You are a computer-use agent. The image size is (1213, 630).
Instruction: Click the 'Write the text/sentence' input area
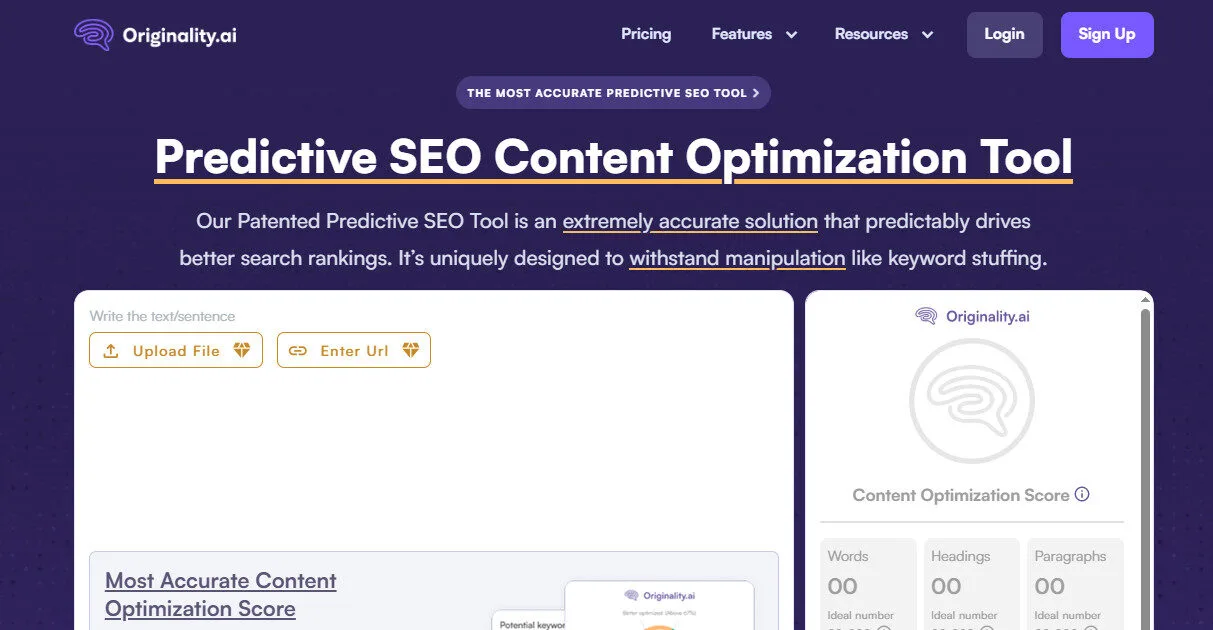163,315
